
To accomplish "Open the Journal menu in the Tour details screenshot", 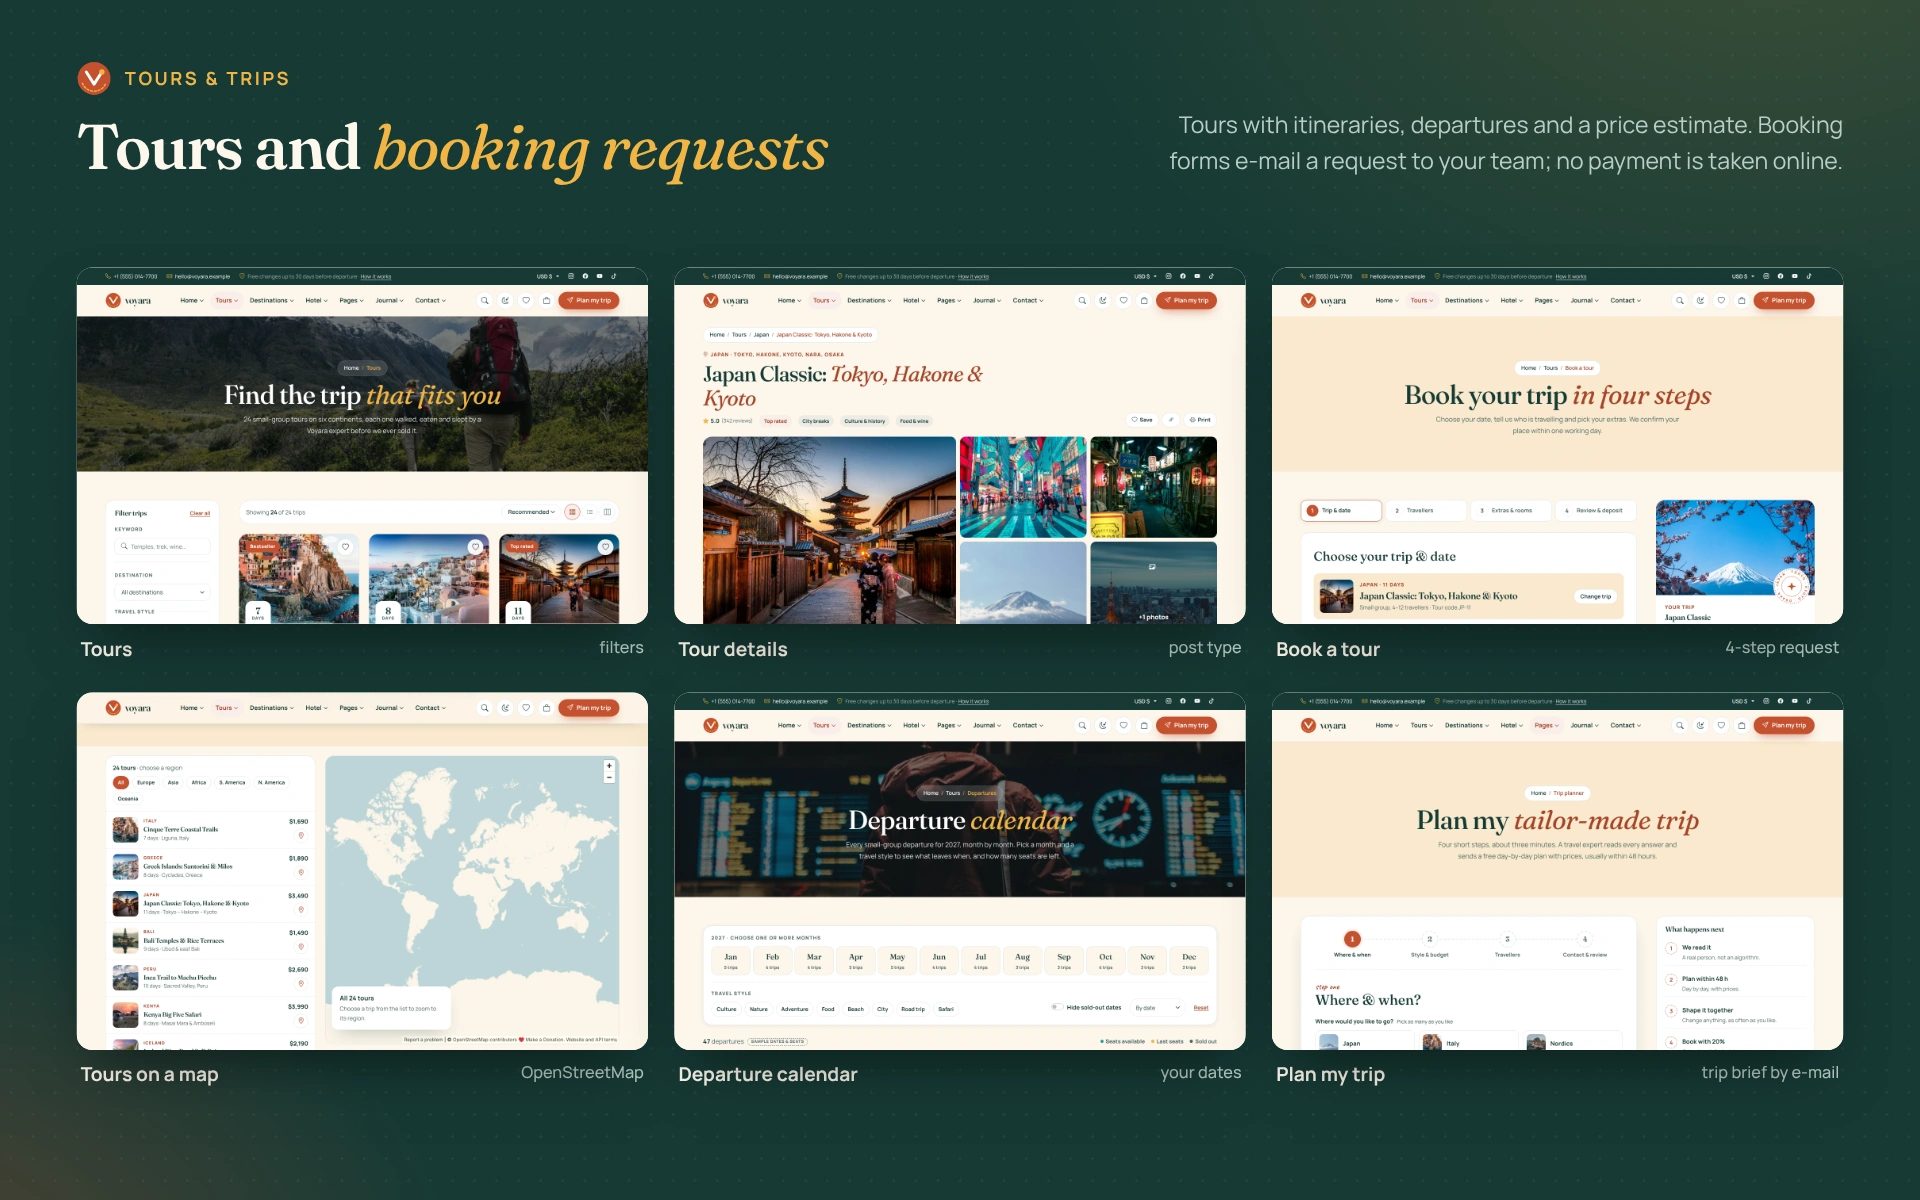I will (987, 300).
